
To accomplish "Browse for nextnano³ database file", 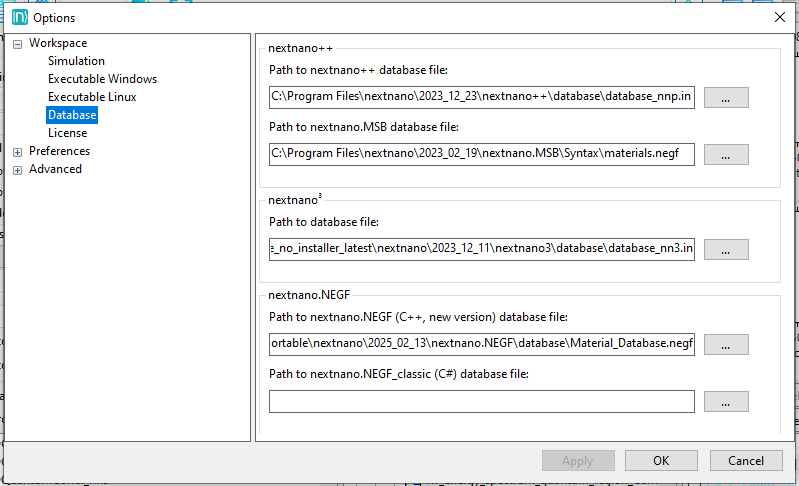I will (726, 250).
